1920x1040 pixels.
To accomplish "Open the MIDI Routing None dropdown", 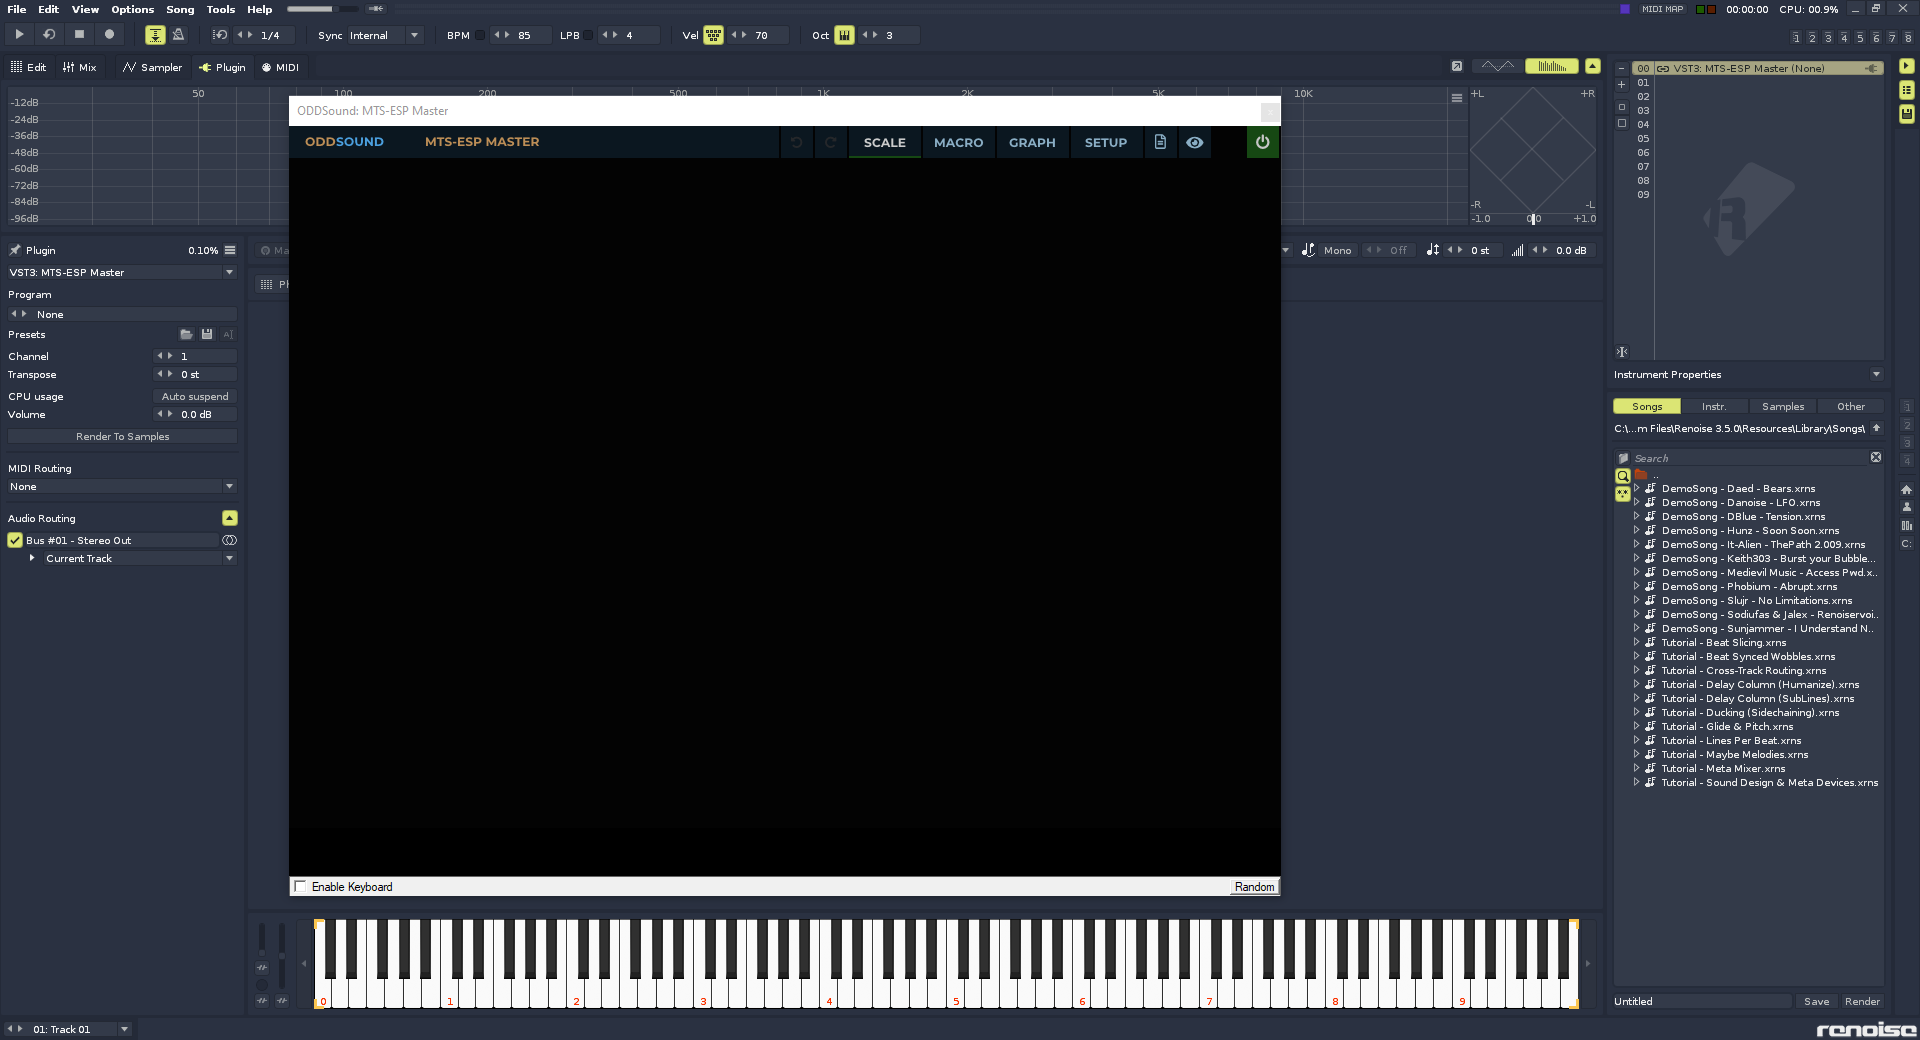I will tap(121, 486).
